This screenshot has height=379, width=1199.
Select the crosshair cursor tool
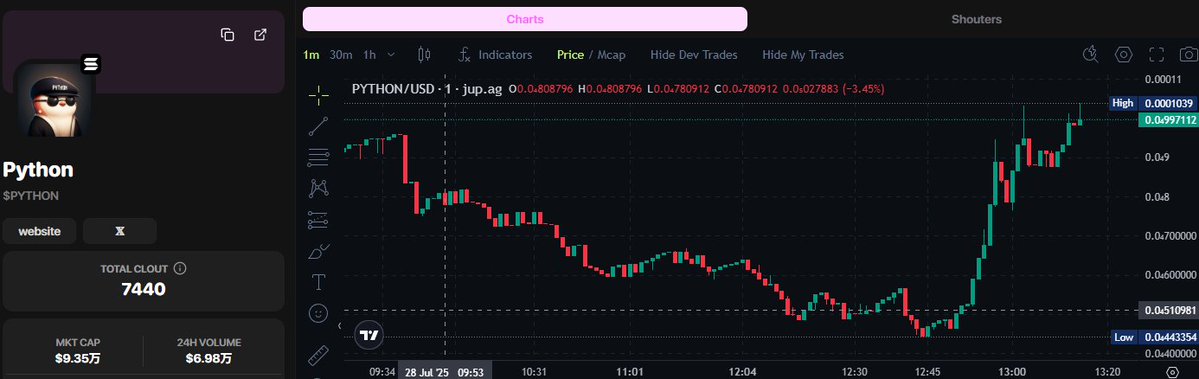[x=319, y=95]
